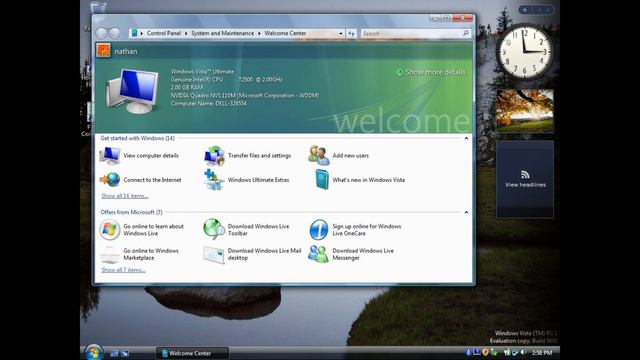The height and width of the screenshot is (360, 640).
Task: Click the Refresh button beside address bar
Action: click(x=351, y=33)
